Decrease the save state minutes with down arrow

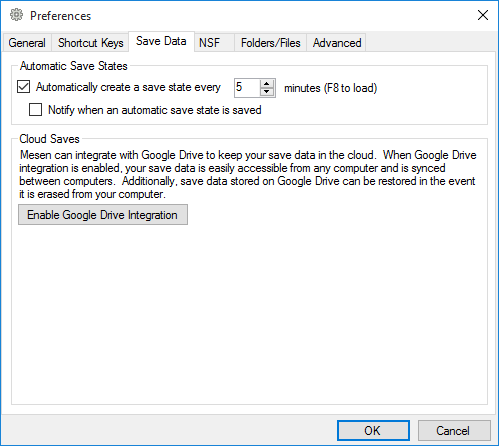coord(267,92)
